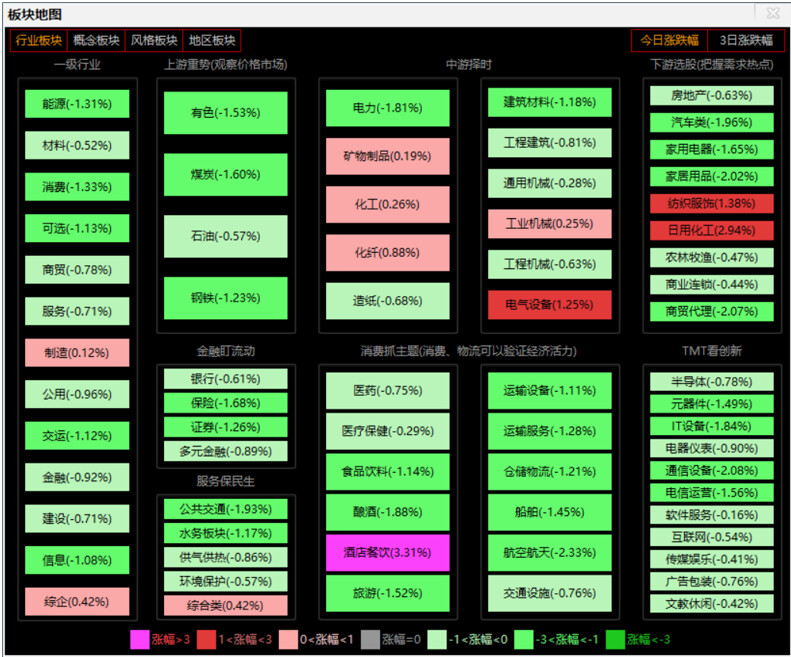This screenshot has width=791, height=657.
Task: Click 软件服务(-0.16%) tile
Action: tap(712, 515)
